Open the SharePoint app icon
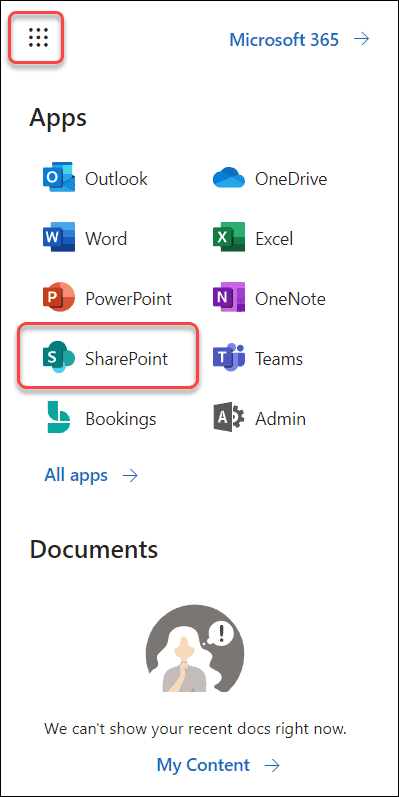399x797 pixels. click(59, 358)
